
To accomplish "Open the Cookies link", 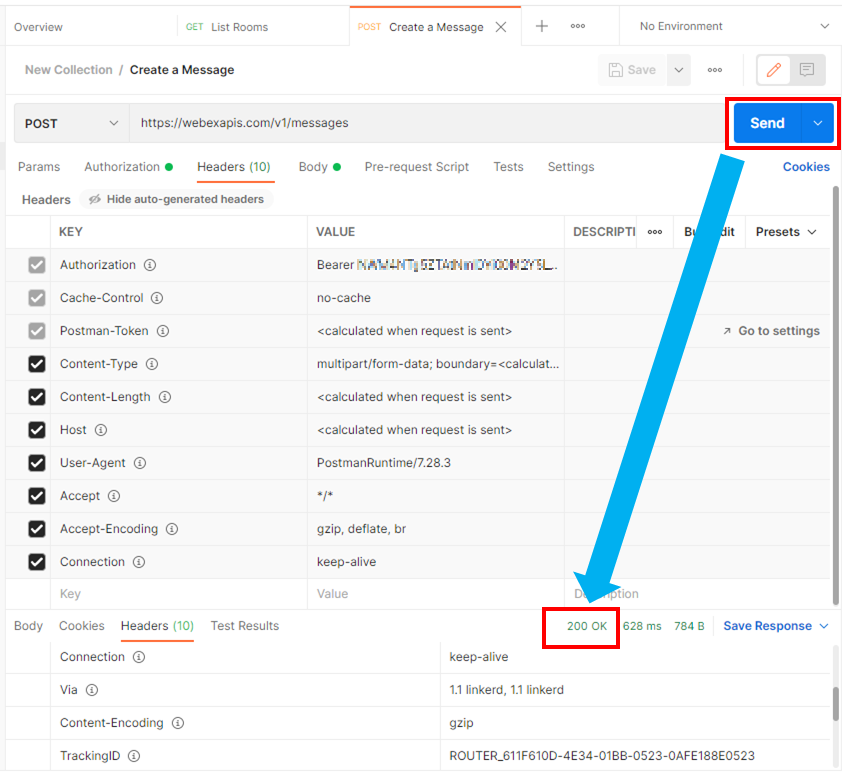I will [x=806, y=167].
